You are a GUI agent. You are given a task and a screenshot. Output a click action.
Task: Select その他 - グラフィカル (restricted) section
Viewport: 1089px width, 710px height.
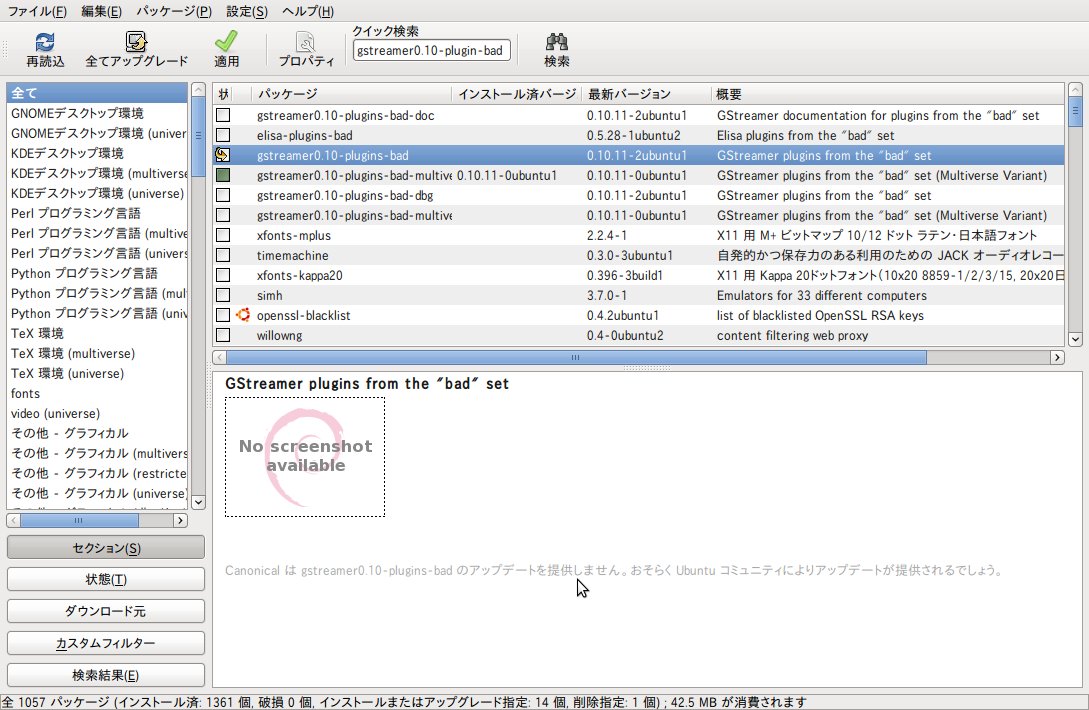pyautogui.click(x=97, y=474)
